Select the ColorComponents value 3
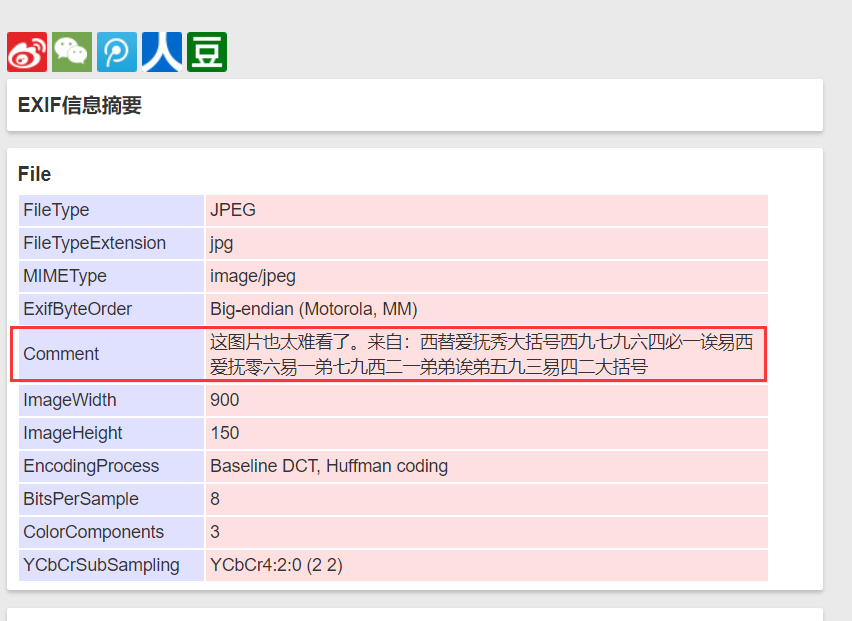This screenshot has width=852, height=621. tap(213, 532)
